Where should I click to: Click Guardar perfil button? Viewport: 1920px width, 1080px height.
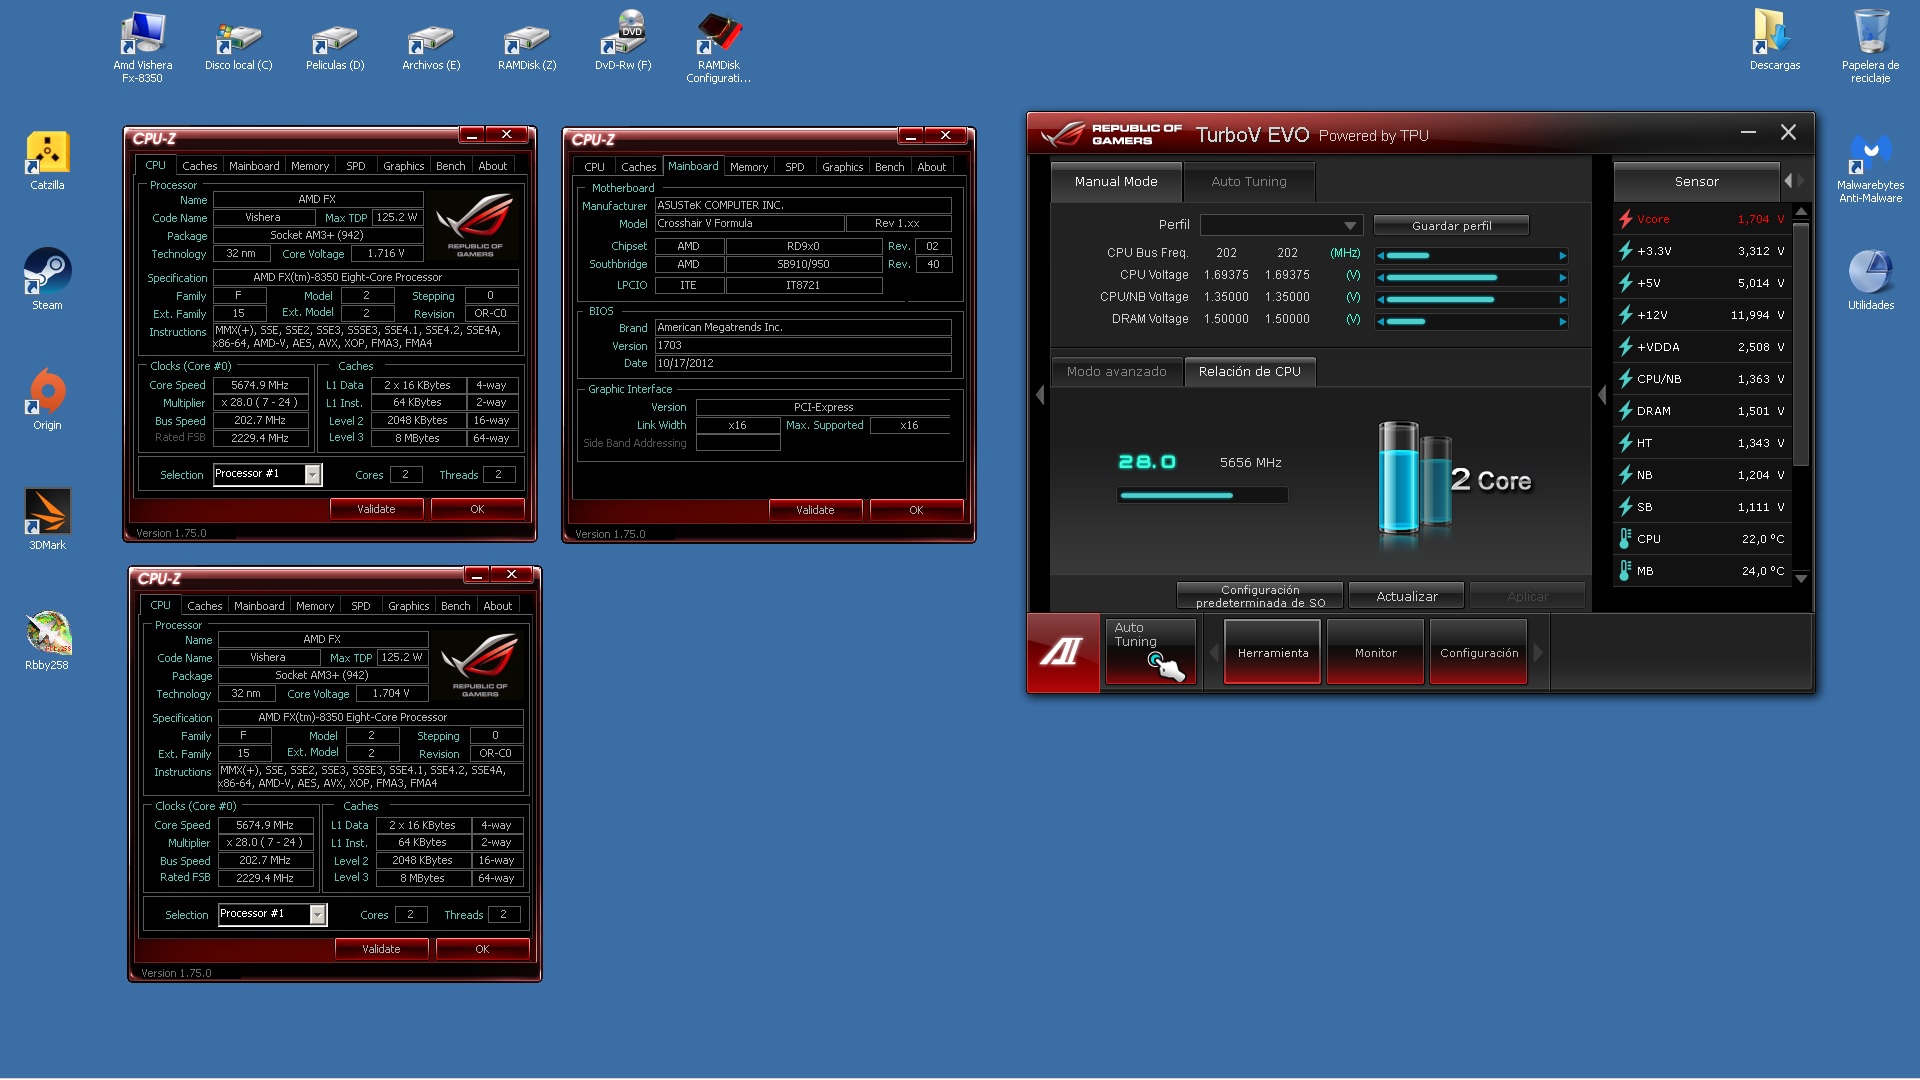(x=1451, y=225)
